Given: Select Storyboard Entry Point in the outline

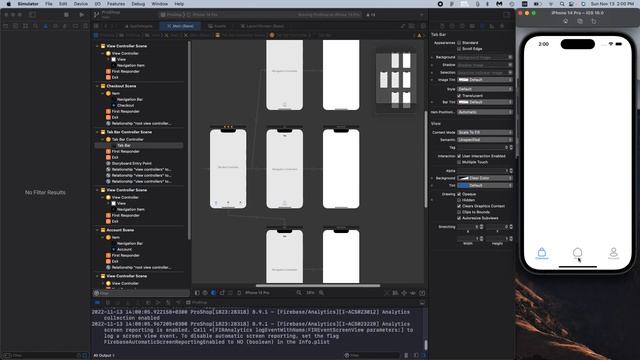Looking at the screenshot, I should pos(131,164).
